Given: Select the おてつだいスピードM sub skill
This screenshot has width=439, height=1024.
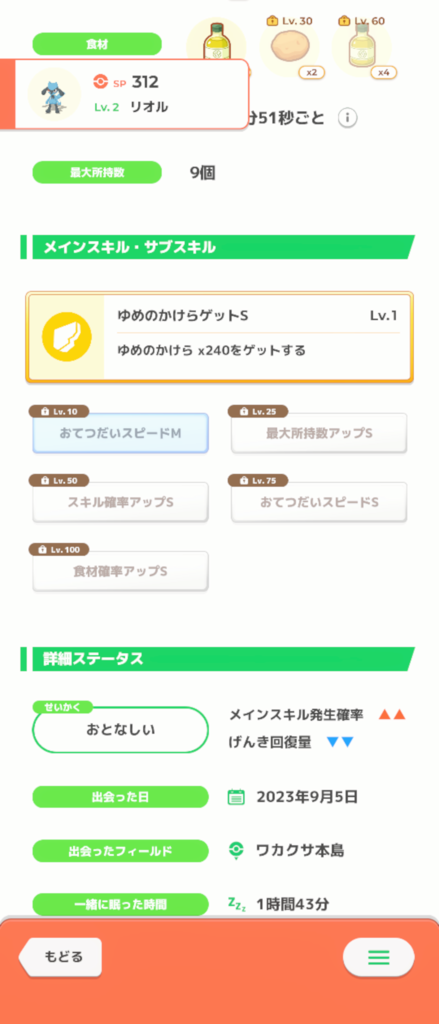Looking at the screenshot, I should coord(121,433).
